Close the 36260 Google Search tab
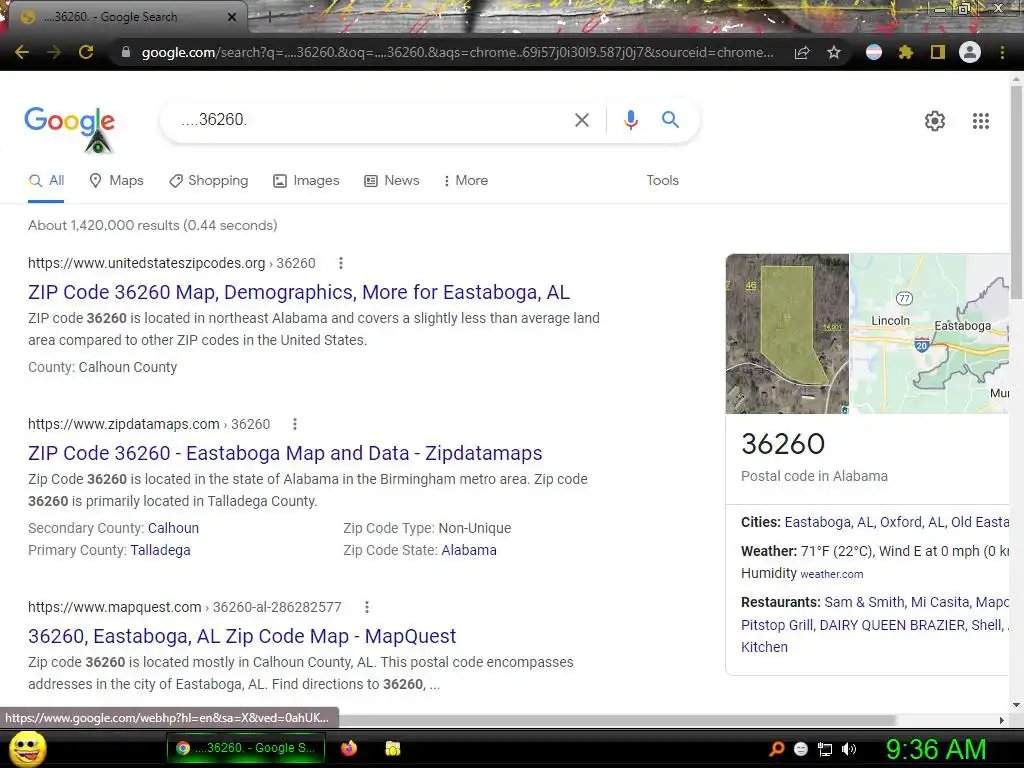 point(232,17)
